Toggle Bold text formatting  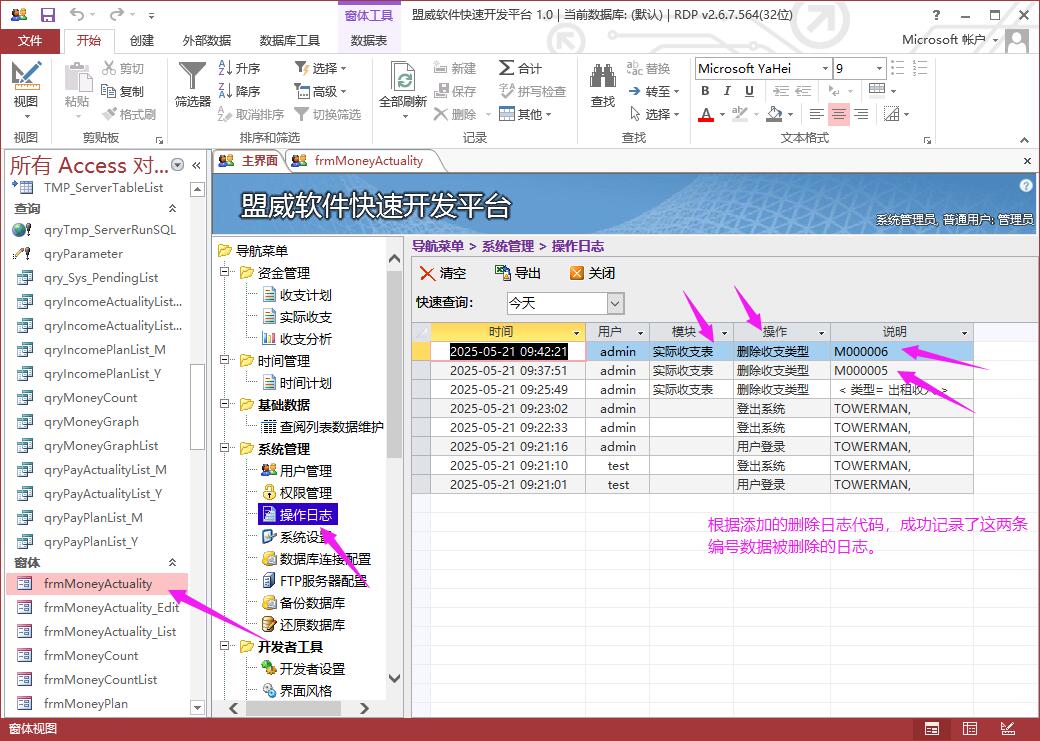click(x=705, y=91)
